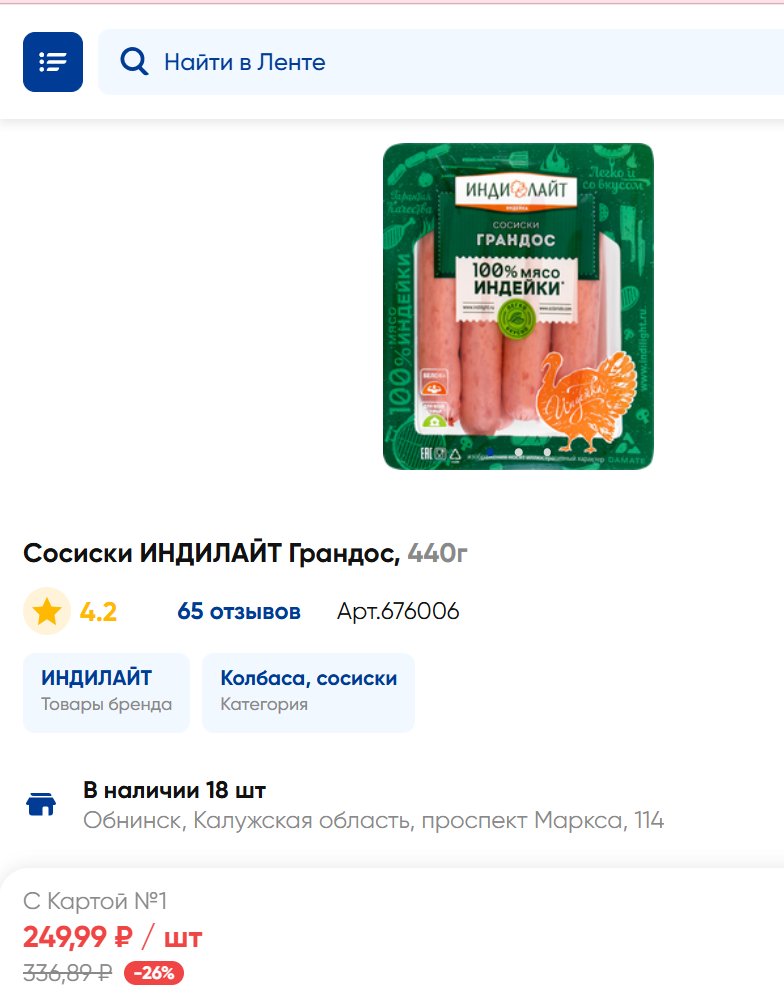Click the crossed-out 336,89 ₽ price

point(67,973)
